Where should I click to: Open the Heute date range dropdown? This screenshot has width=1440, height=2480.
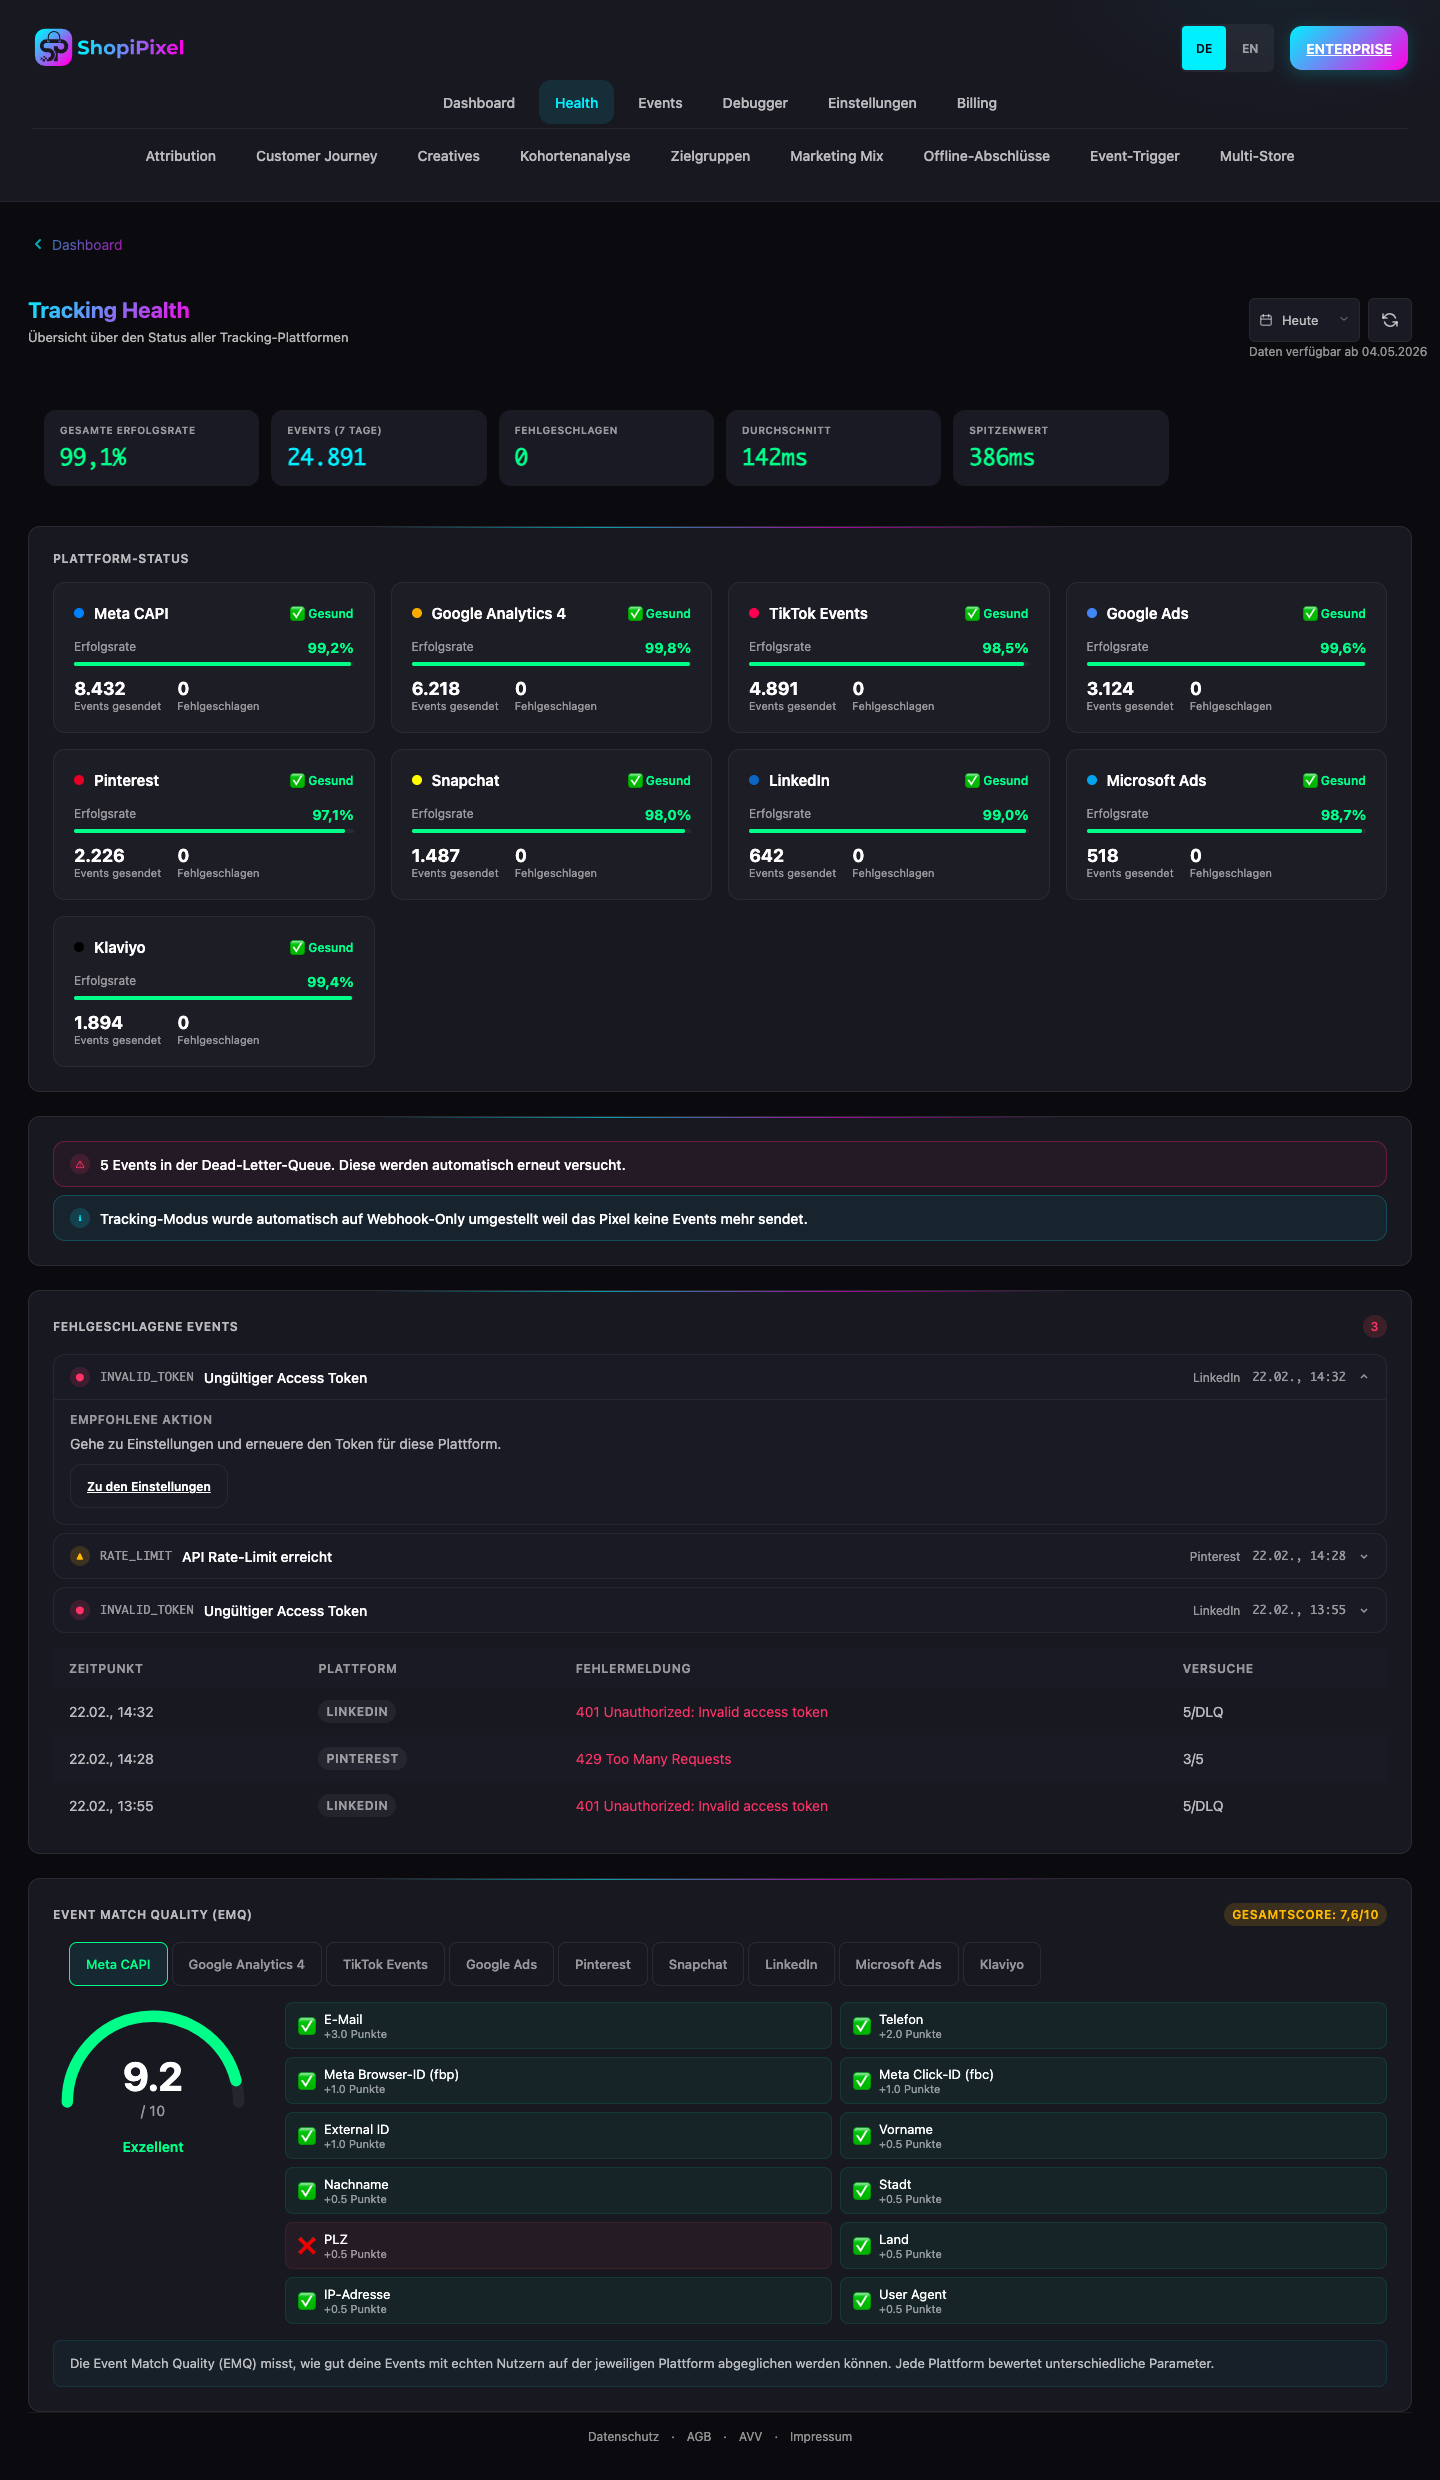(x=1304, y=320)
